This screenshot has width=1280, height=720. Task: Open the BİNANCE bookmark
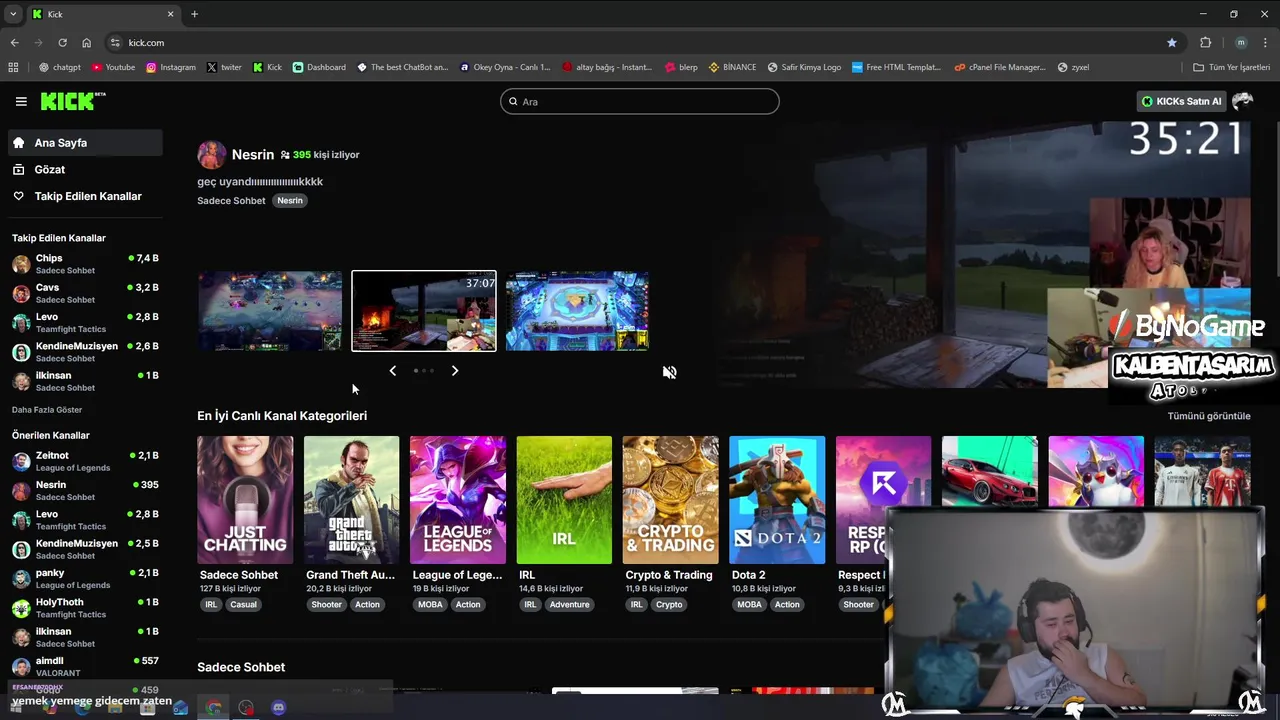(732, 67)
